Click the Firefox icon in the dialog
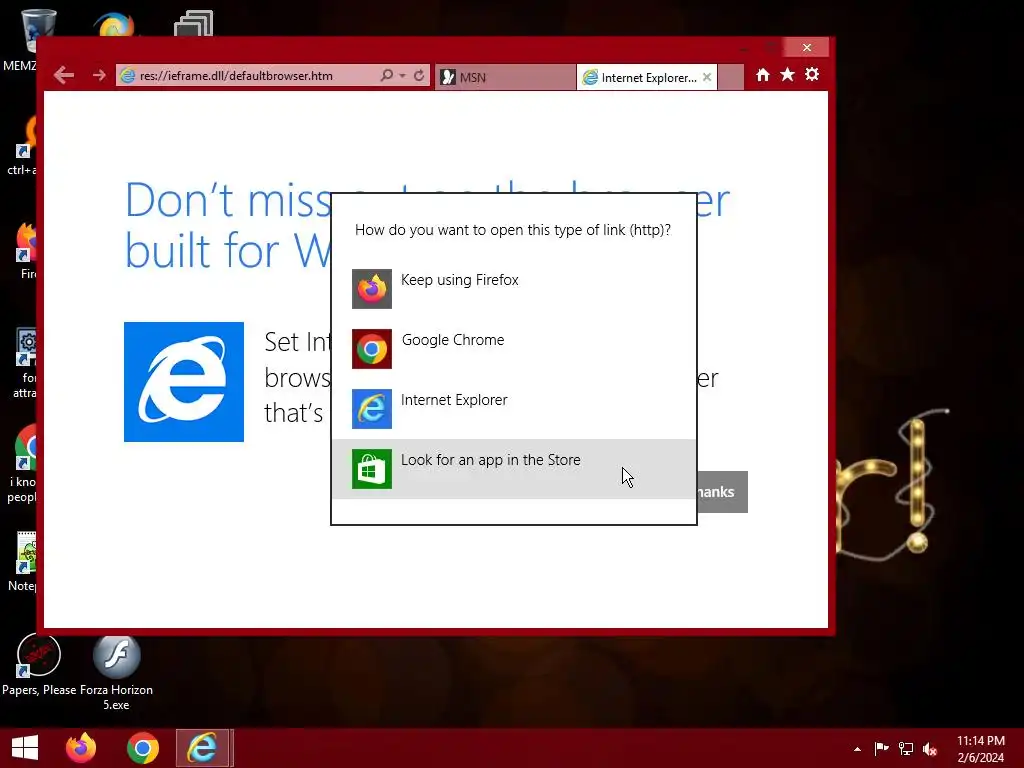 pyautogui.click(x=372, y=289)
